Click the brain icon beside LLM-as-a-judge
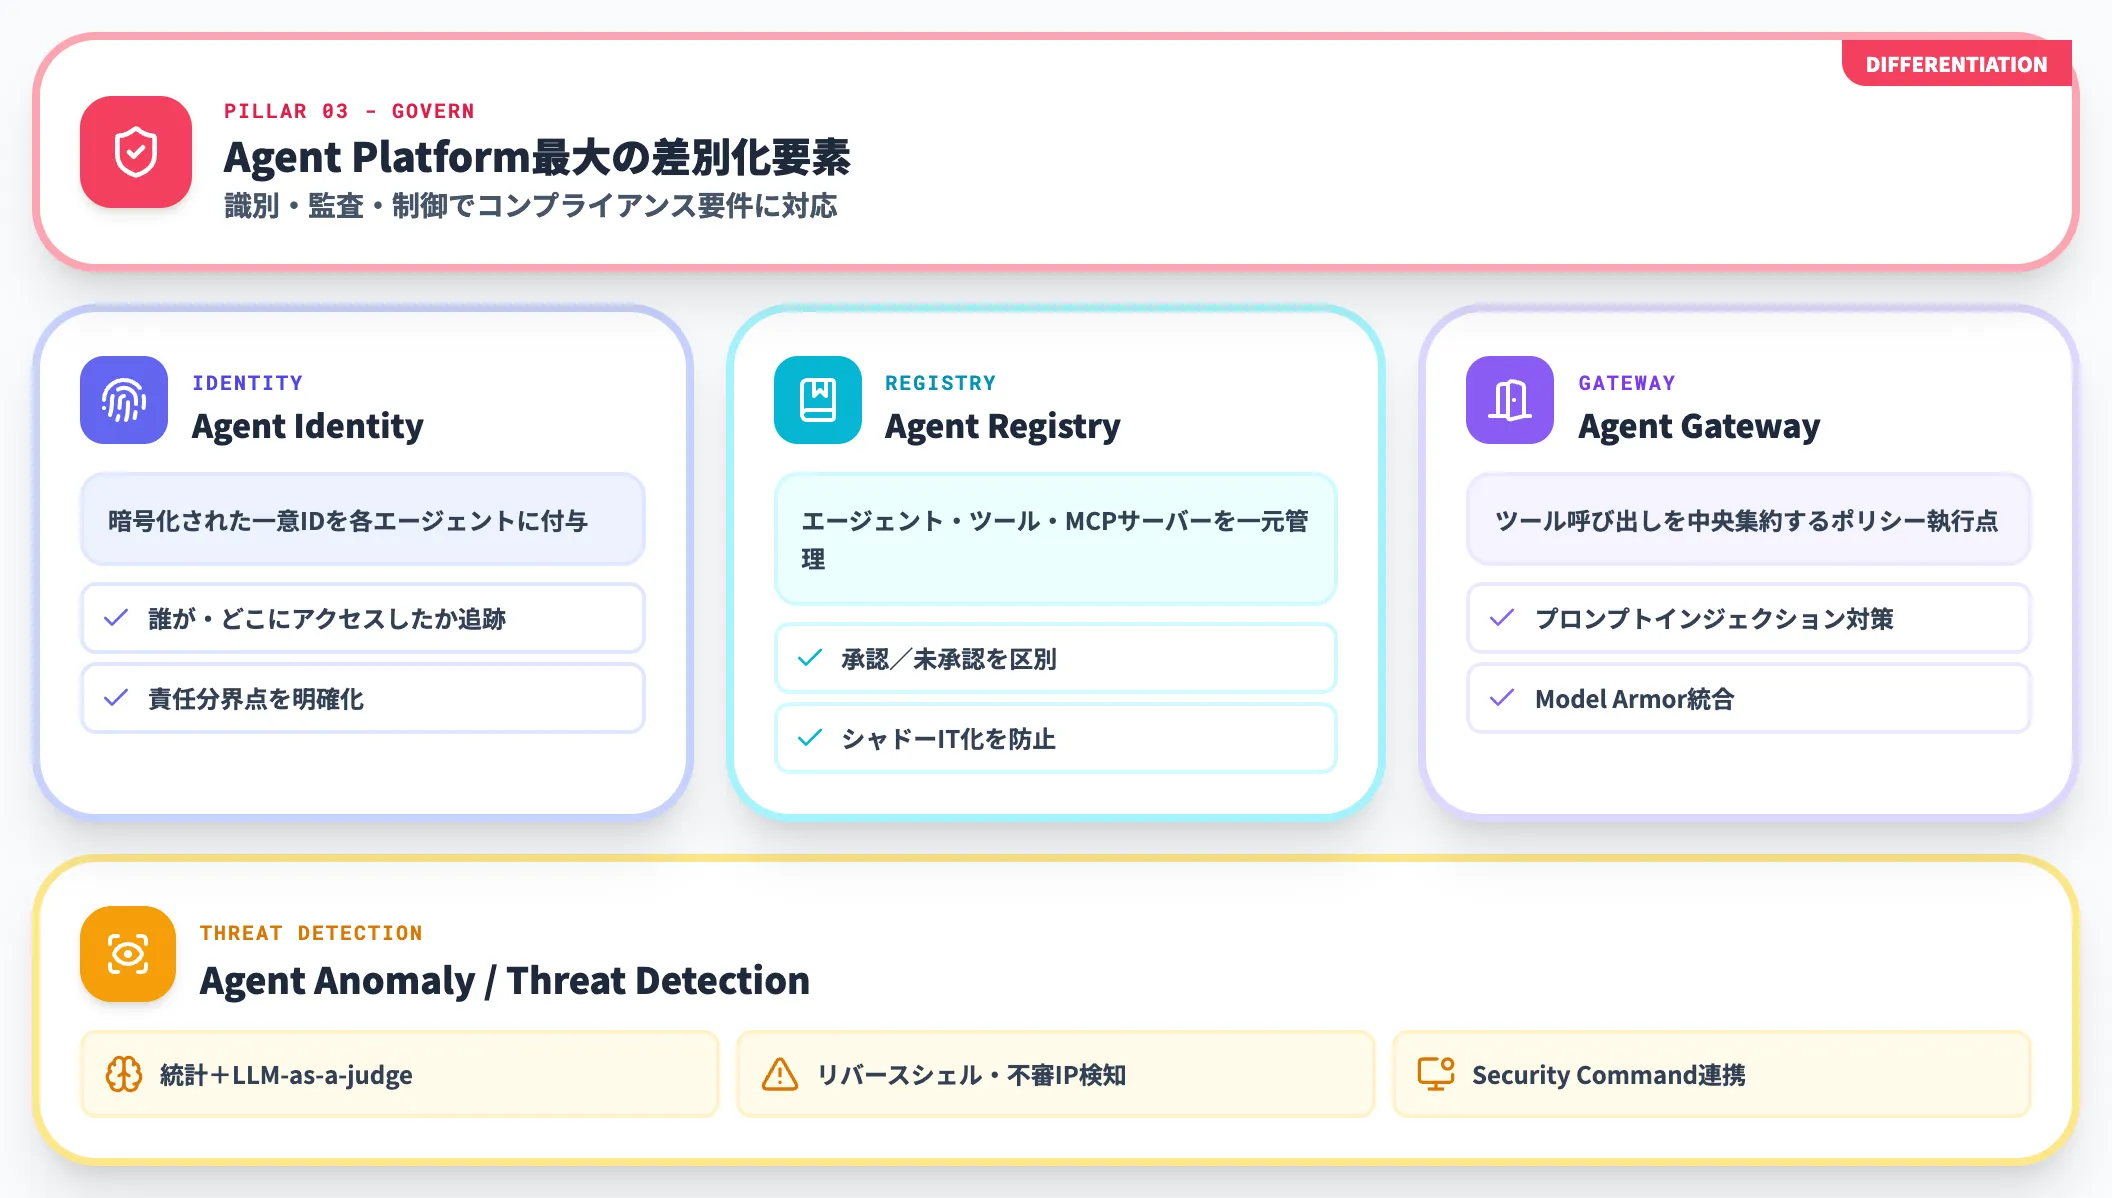The height and width of the screenshot is (1198, 2112). click(124, 1074)
